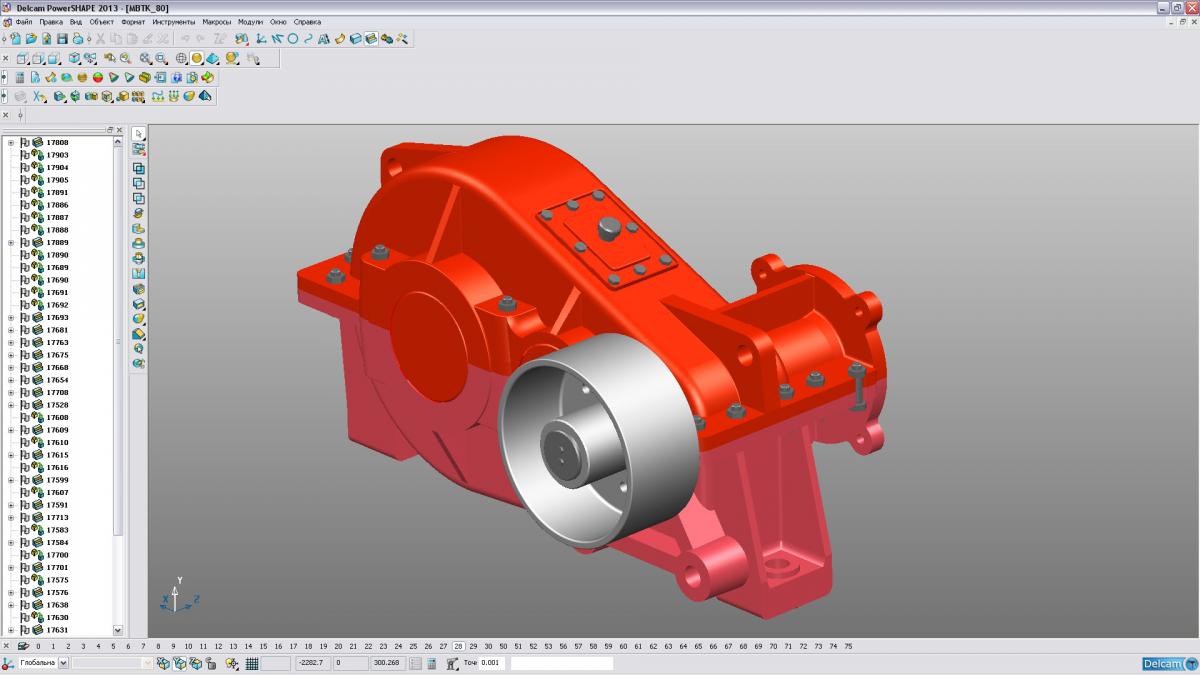Image resolution: width=1200 pixels, height=675 pixels.
Task: Select level 75 in level bar
Action: [x=848, y=646]
